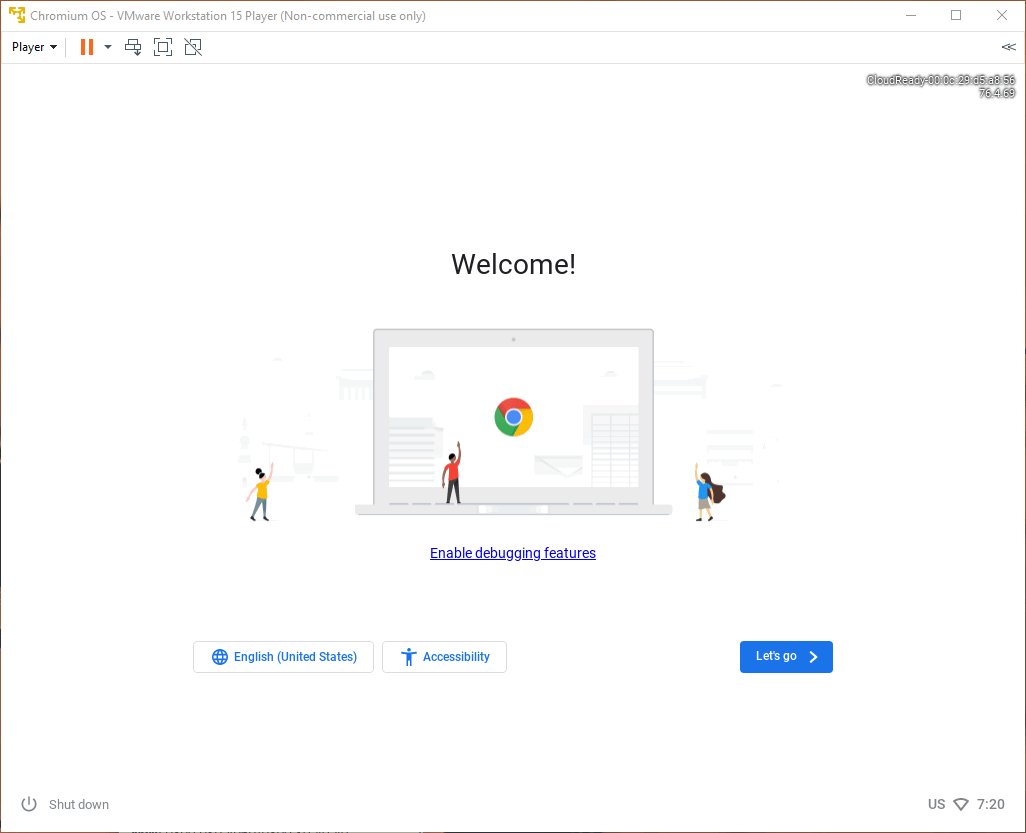The height and width of the screenshot is (833, 1026).
Task: Pause the virtual machine
Action: tap(86, 47)
